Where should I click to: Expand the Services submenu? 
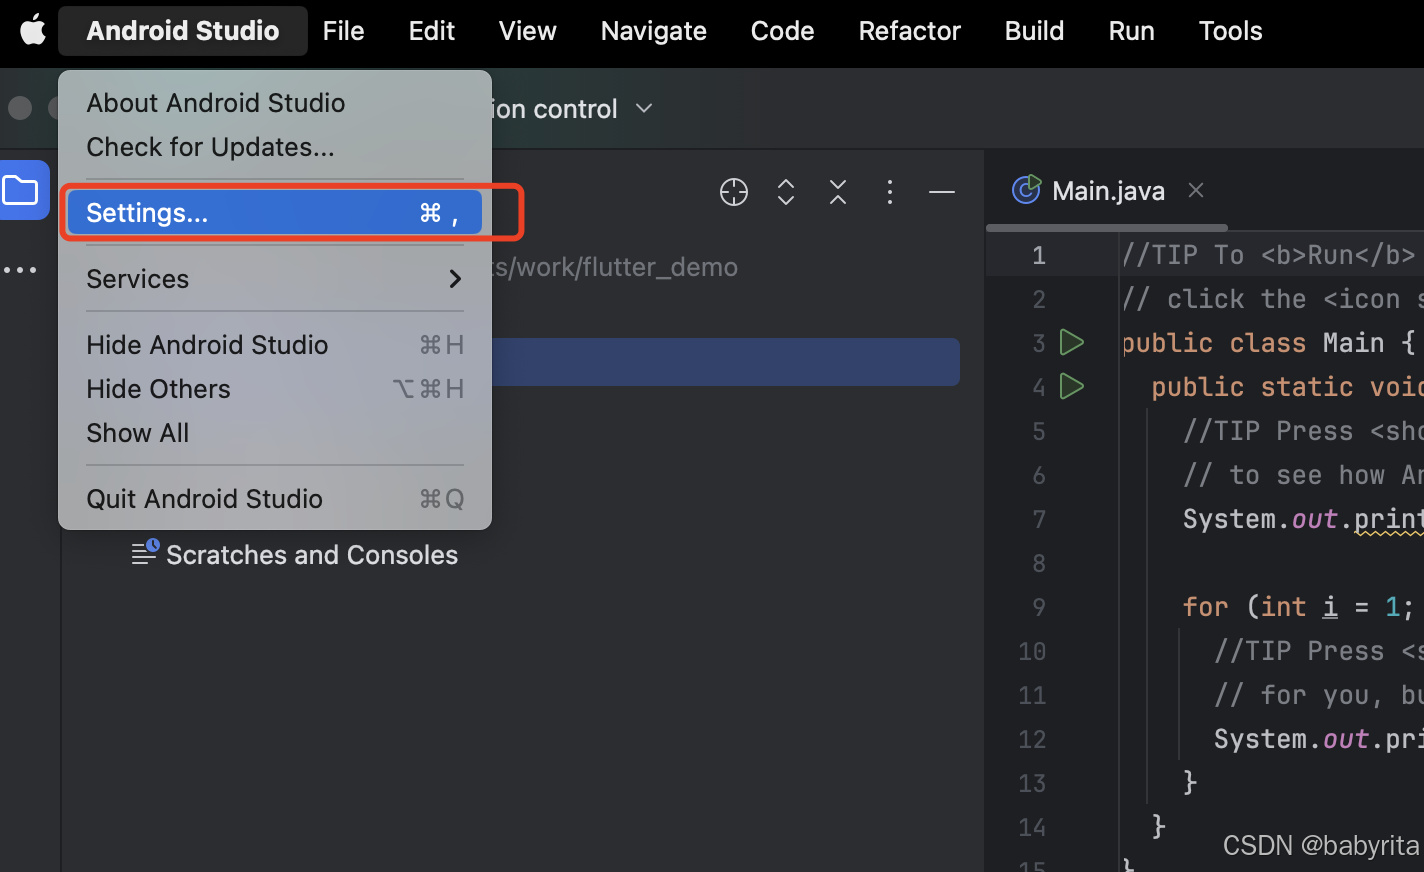(x=275, y=279)
